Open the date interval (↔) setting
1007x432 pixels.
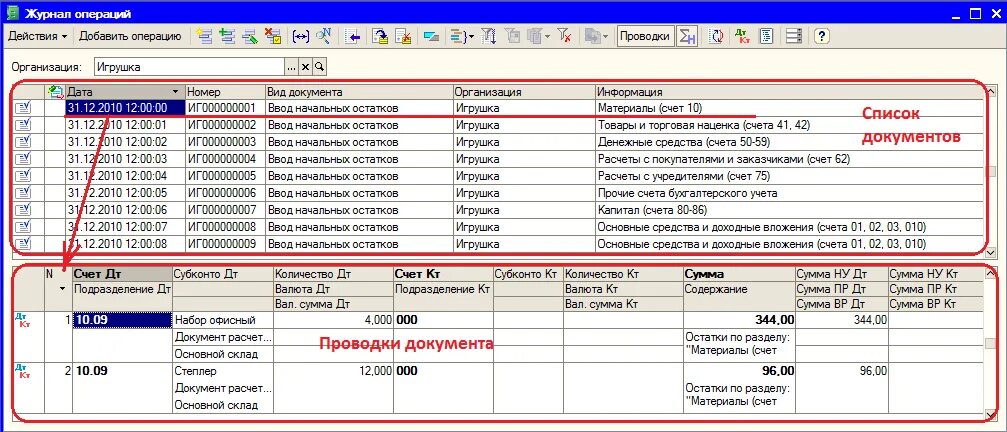click(301, 37)
